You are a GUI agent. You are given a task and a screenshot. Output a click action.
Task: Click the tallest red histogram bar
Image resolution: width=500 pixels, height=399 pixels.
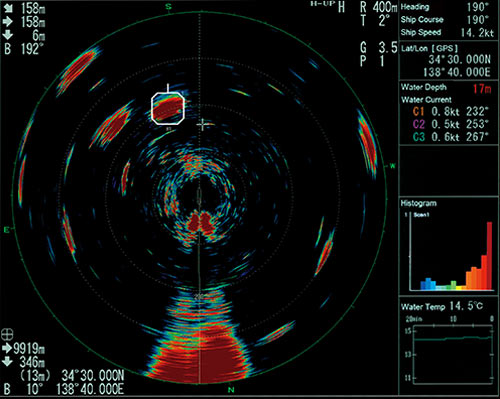point(489,256)
